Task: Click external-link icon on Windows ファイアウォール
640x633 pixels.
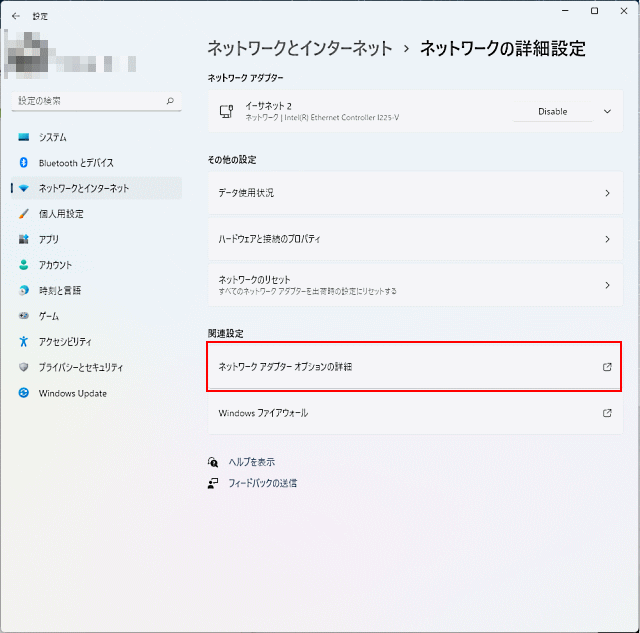Action: [x=607, y=413]
